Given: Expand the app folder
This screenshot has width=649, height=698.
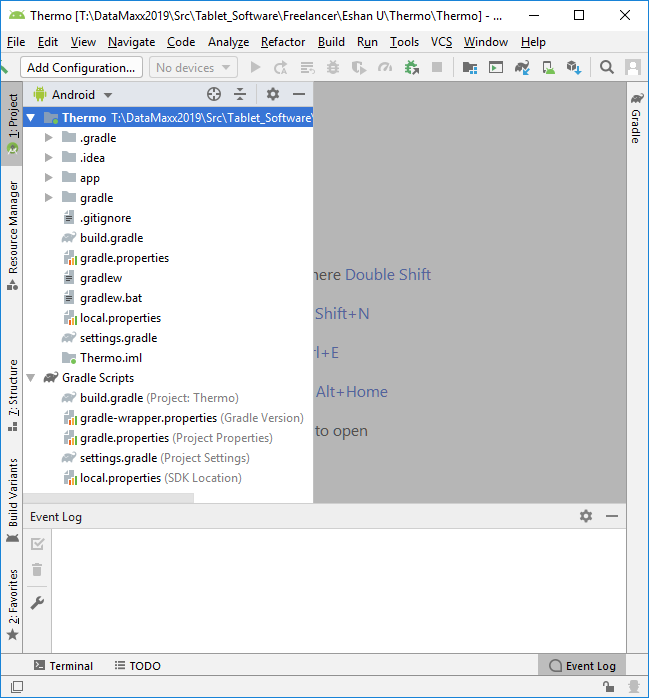Looking at the screenshot, I should [49, 178].
